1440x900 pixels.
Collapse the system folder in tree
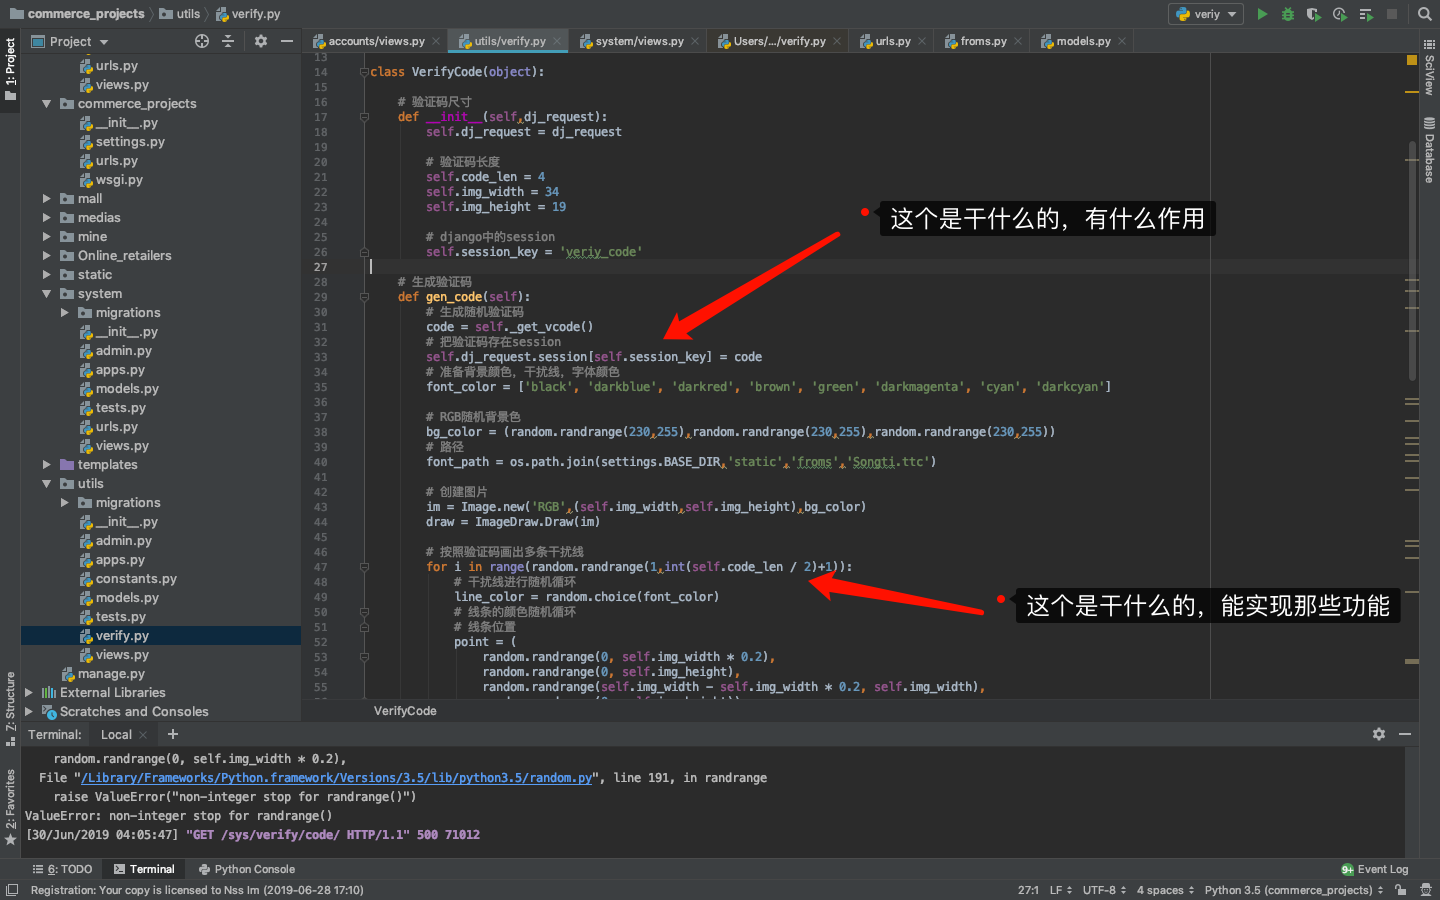point(46,294)
